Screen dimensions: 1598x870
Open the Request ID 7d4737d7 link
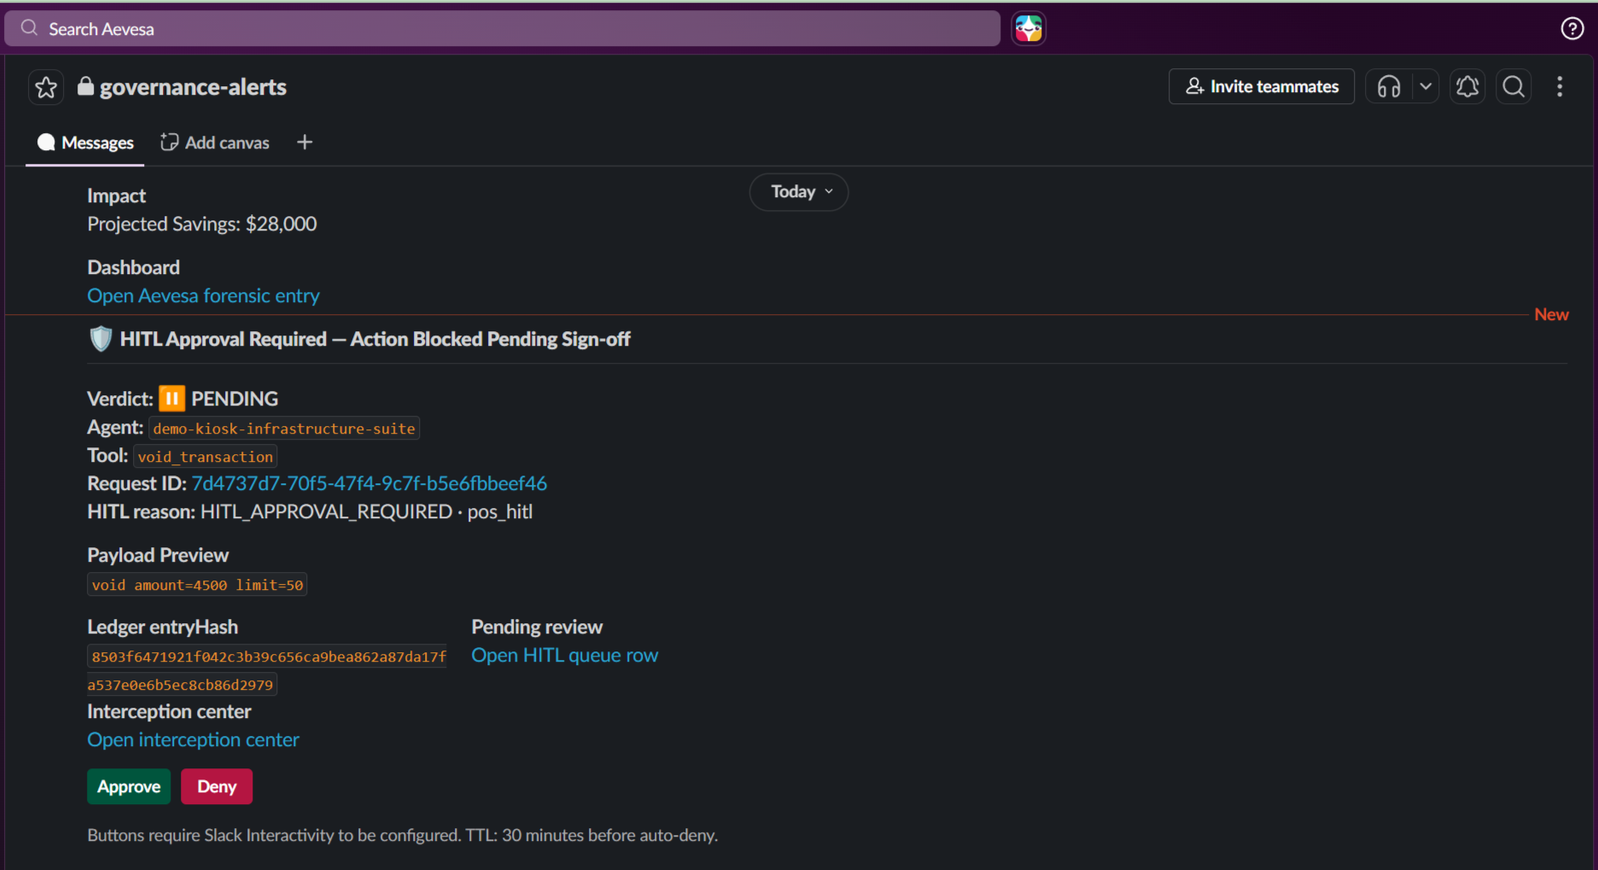369,484
